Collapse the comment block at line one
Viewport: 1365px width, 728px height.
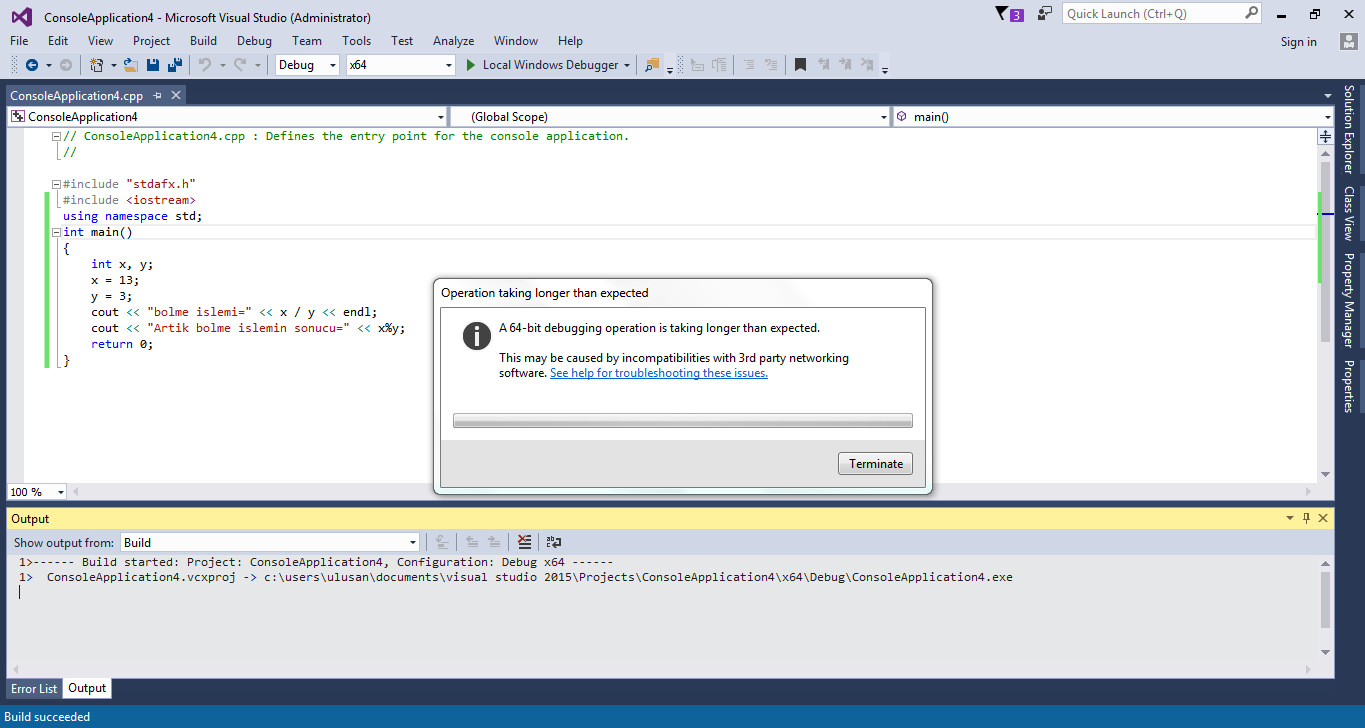(56, 136)
